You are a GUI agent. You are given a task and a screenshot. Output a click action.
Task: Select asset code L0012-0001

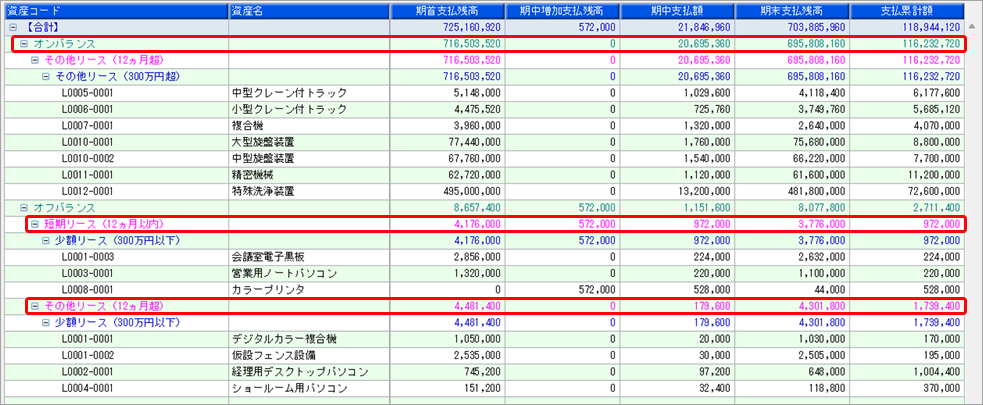coord(88,191)
